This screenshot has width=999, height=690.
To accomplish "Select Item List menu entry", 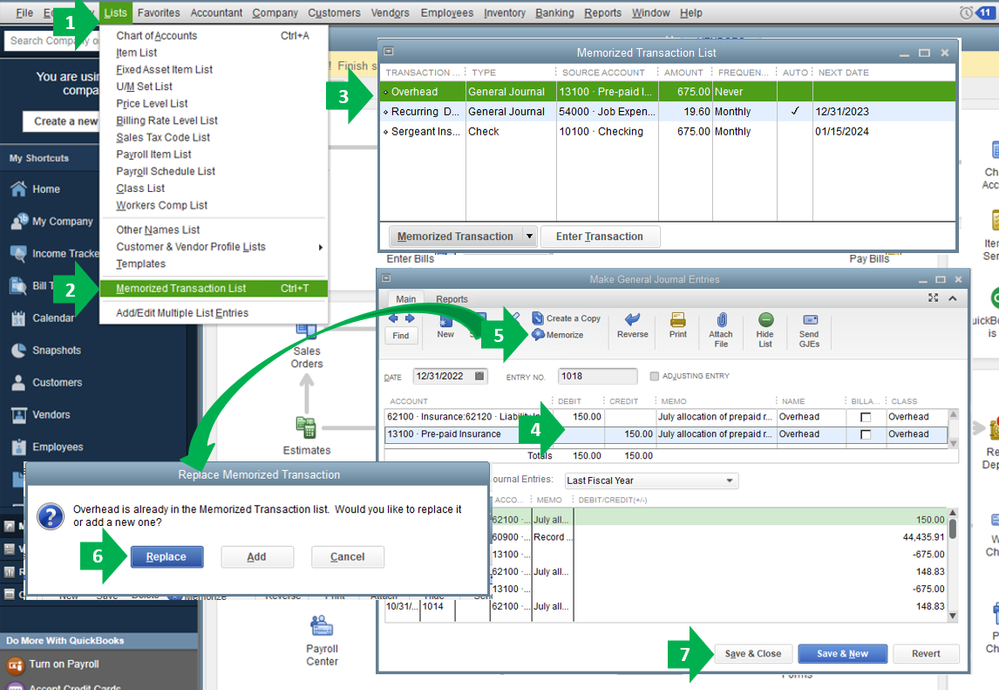I will (x=213, y=53).
